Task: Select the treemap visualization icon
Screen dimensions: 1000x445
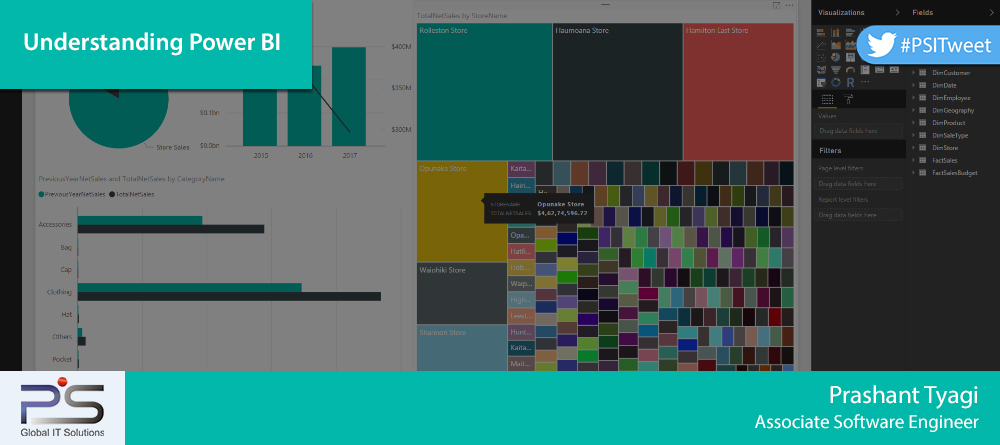Action: 850,57
